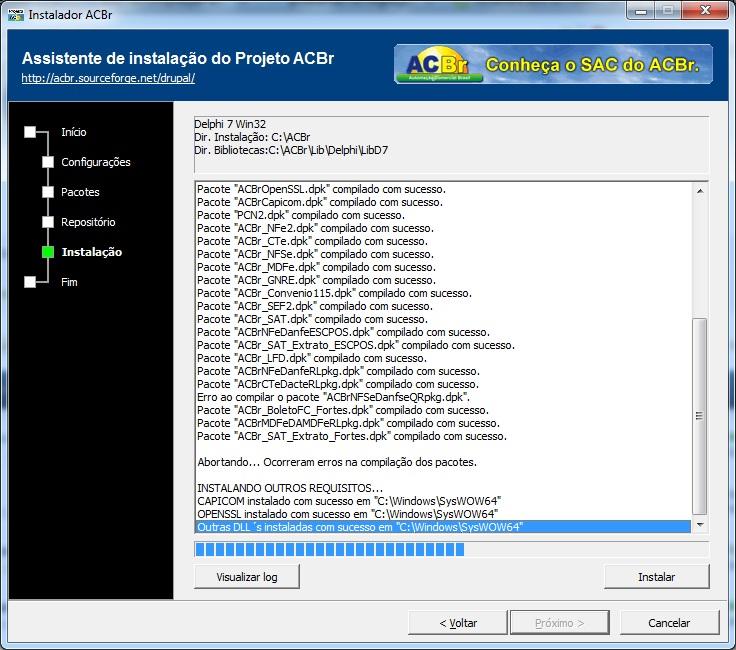The image size is (736, 650).
Task: Click the Configurações step label
Action: [96, 162]
